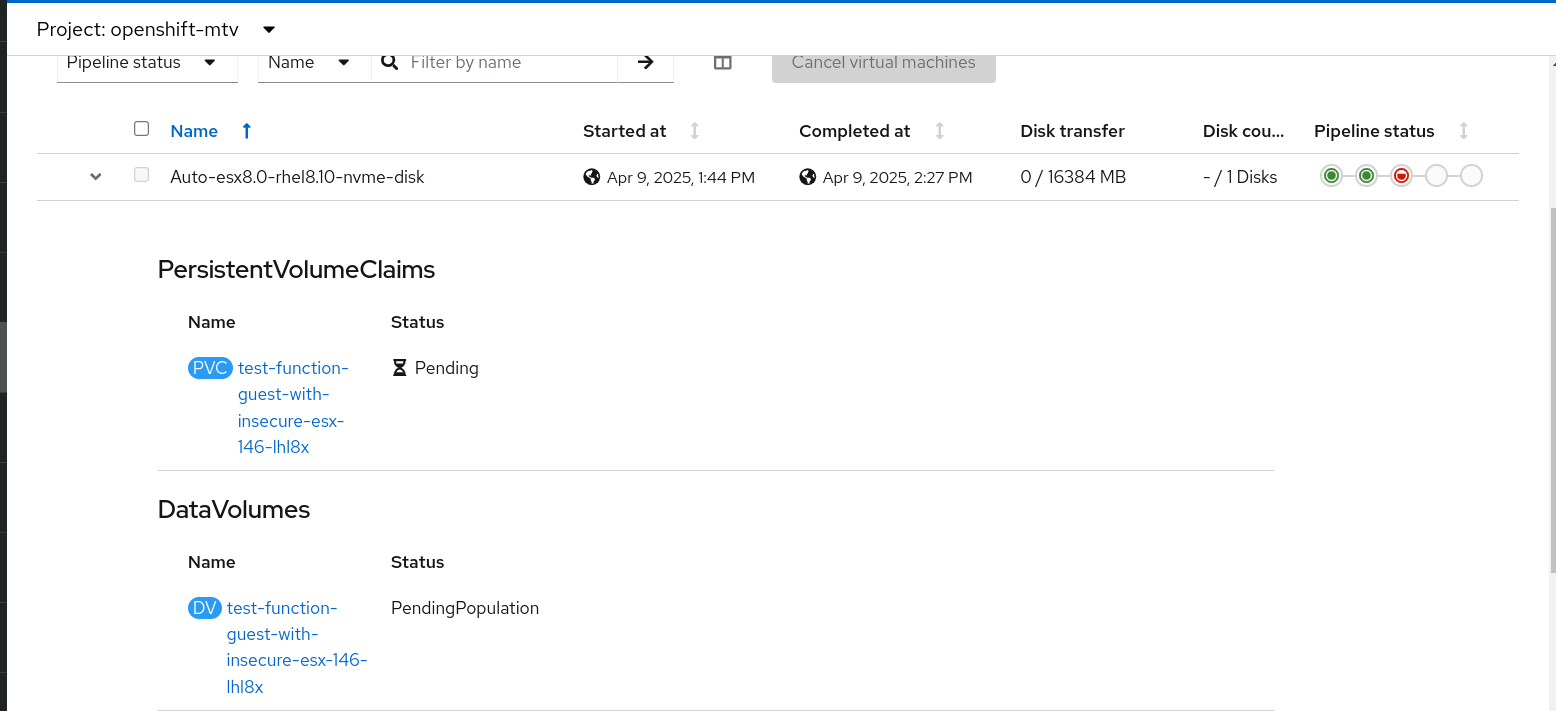Open the Name filter type dropdown
The height and width of the screenshot is (711, 1556).
coord(309,62)
